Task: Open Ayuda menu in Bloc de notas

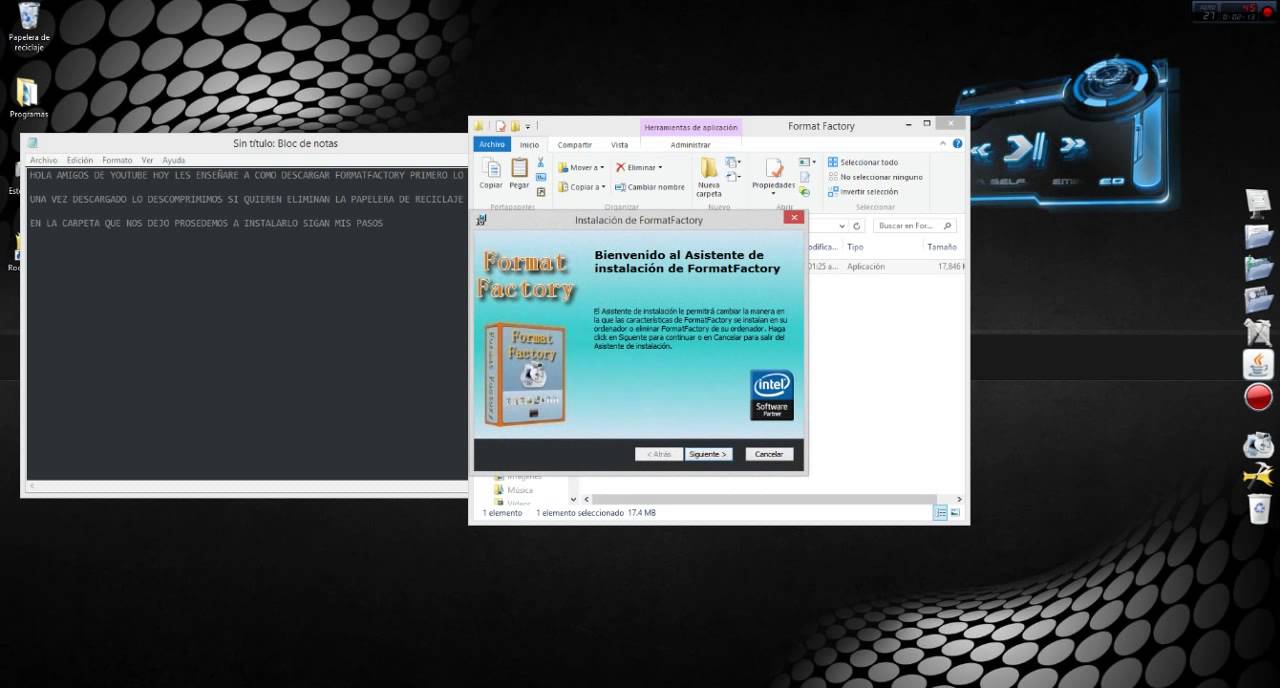Action: [174, 160]
